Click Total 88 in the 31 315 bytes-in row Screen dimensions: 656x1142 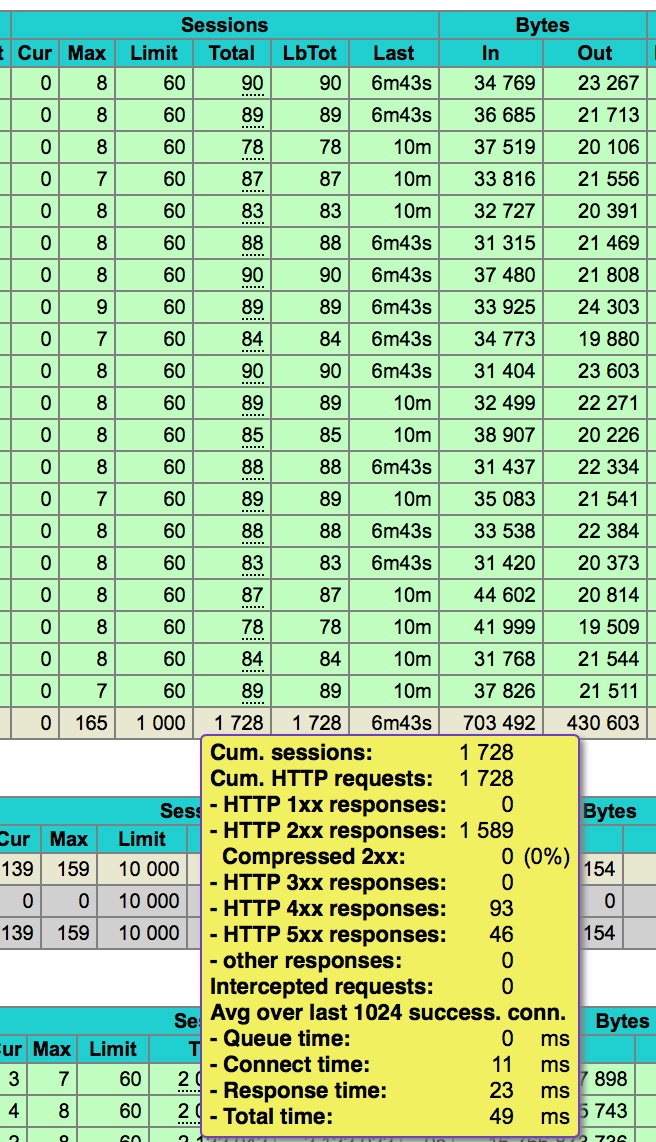pos(252,243)
